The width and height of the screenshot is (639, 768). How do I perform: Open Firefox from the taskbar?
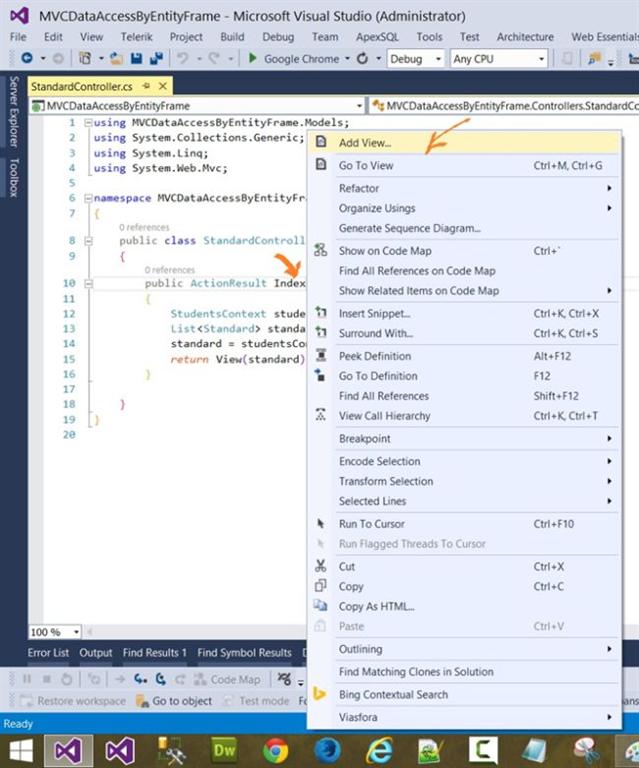[x=327, y=751]
